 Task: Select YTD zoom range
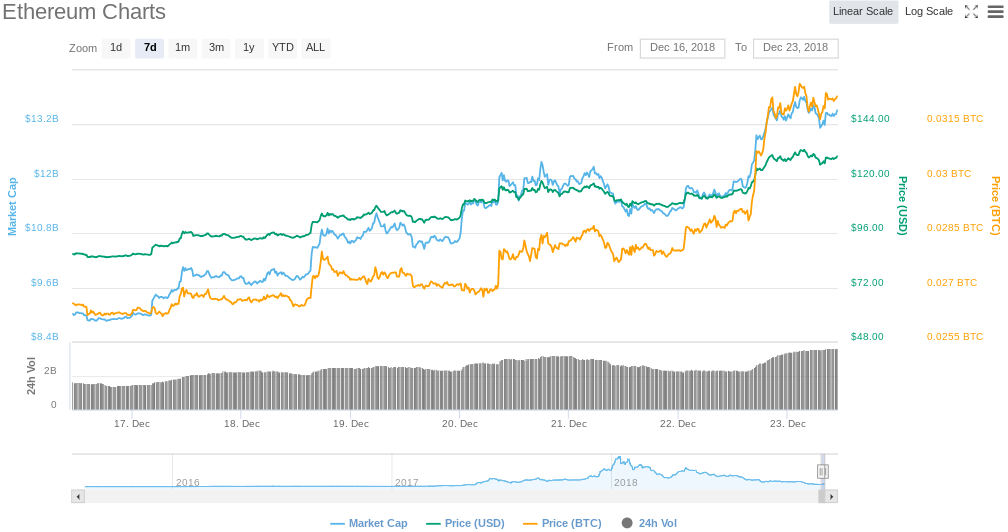tap(282, 48)
